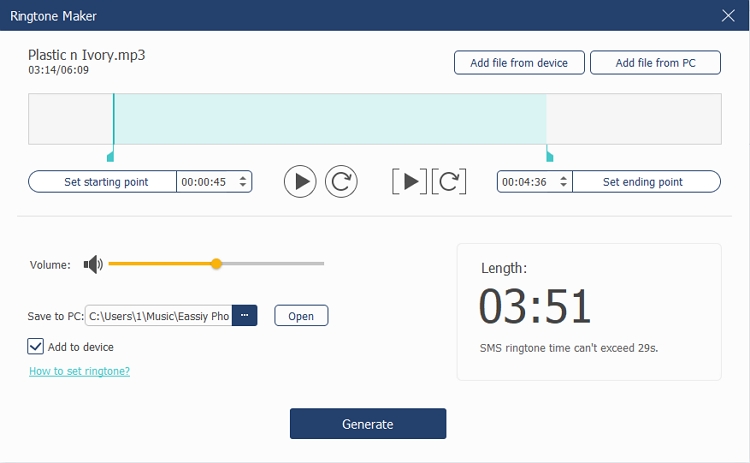Screen dimensions: 750x463
Task: Restart playback with the circular replay icon
Action: click(x=341, y=182)
